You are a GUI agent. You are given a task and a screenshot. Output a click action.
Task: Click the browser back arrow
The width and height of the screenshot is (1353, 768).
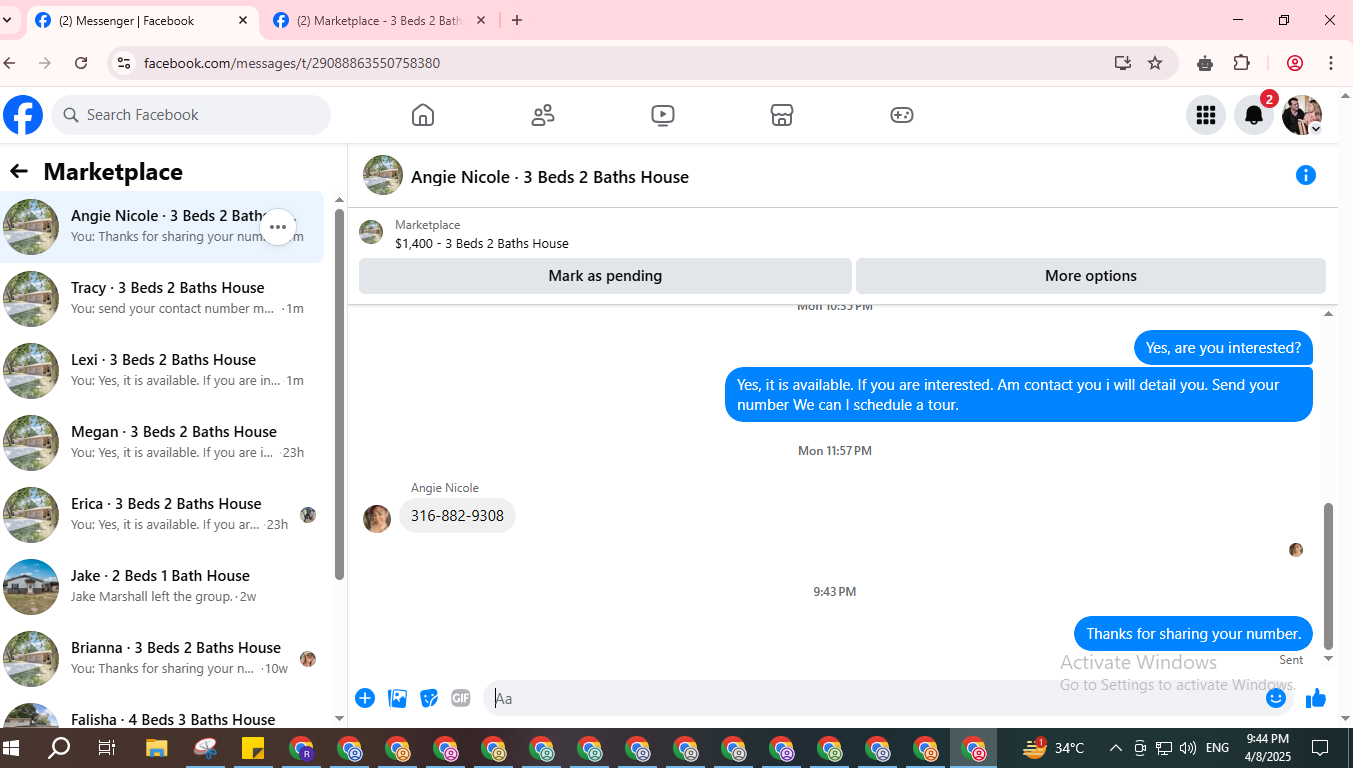10,63
